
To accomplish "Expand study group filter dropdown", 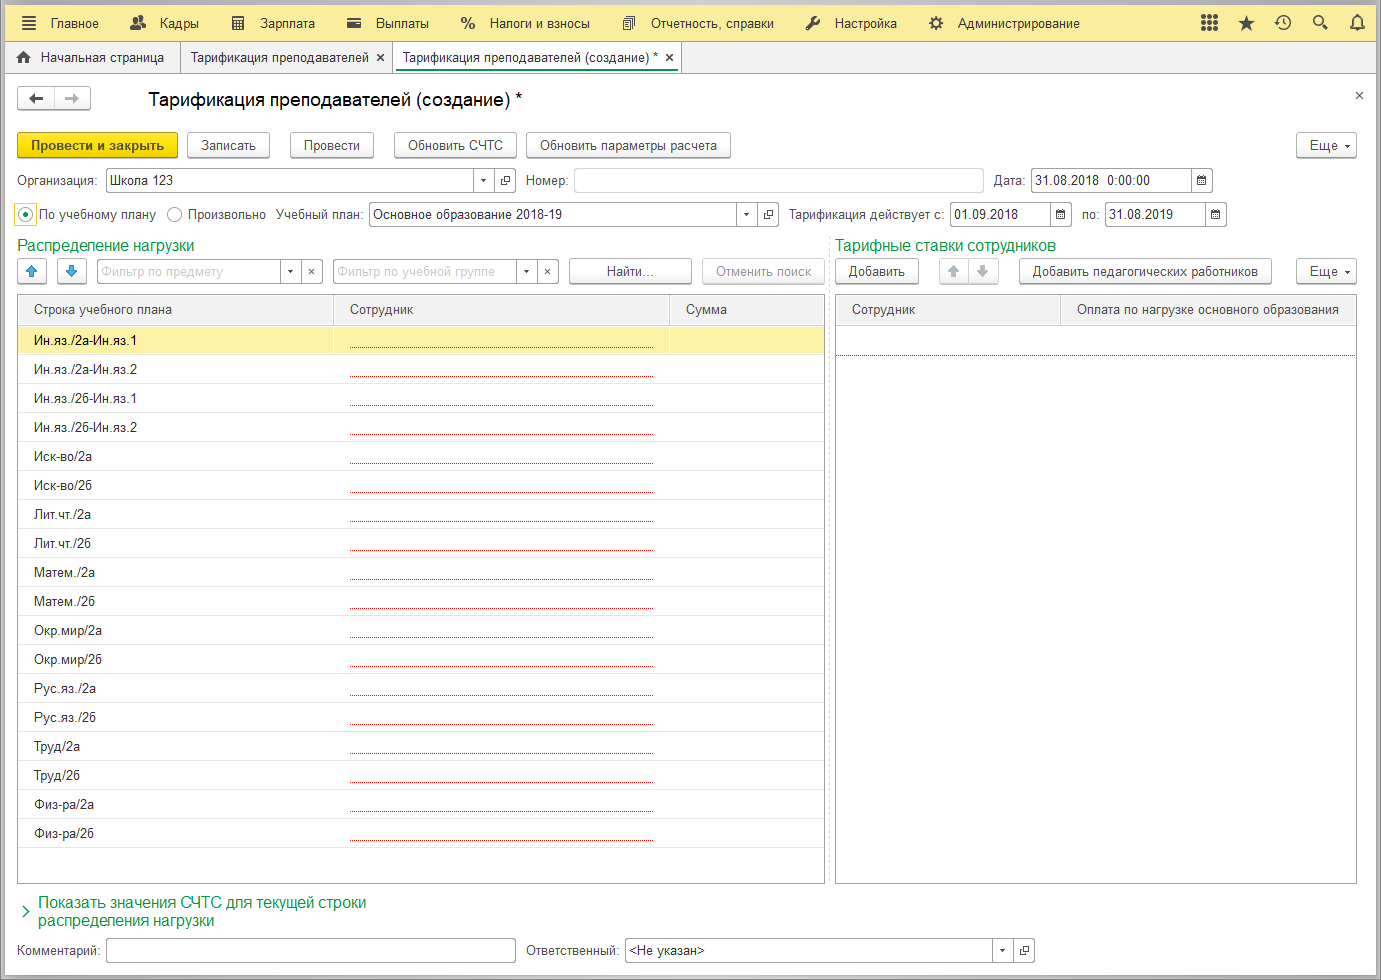I will [526, 271].
